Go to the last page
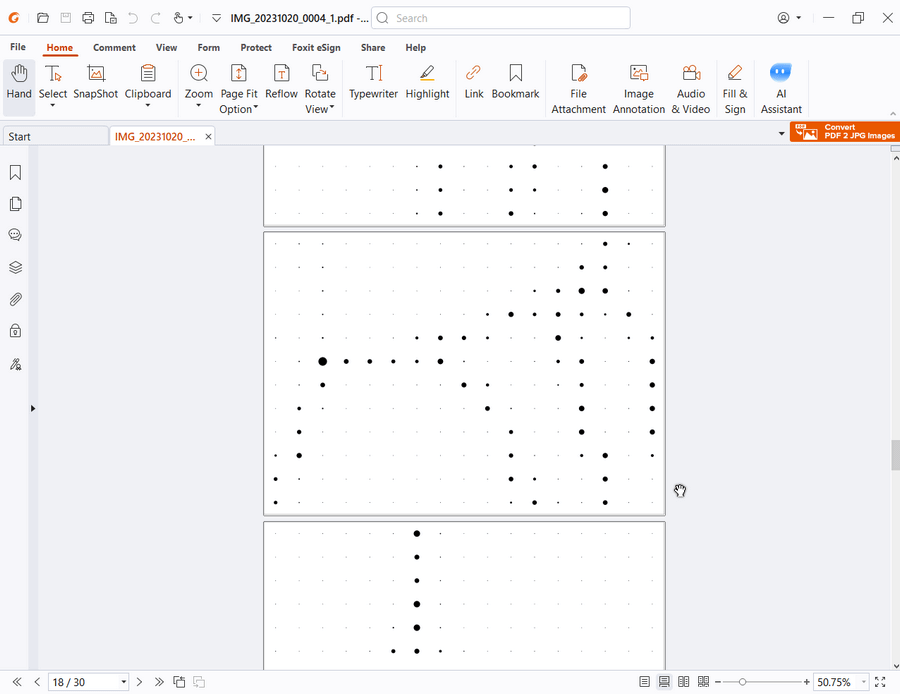Image resolution: width=900 pixels, height=694 pixels. [159, 682]
